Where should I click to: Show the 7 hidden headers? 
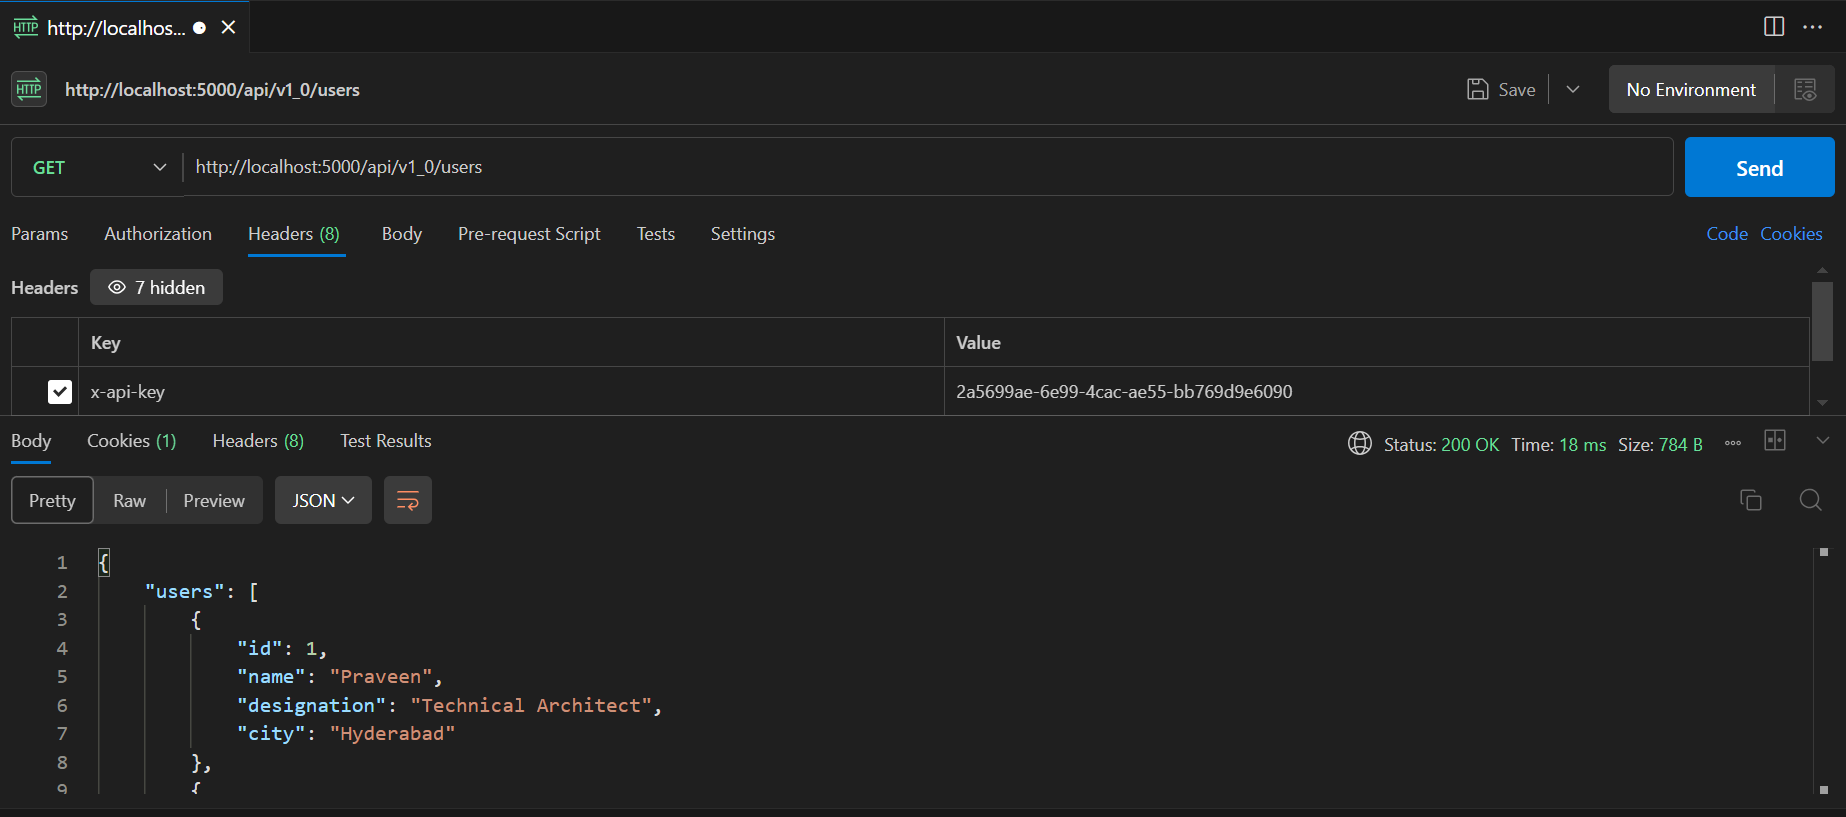click(x=157, y=288)
